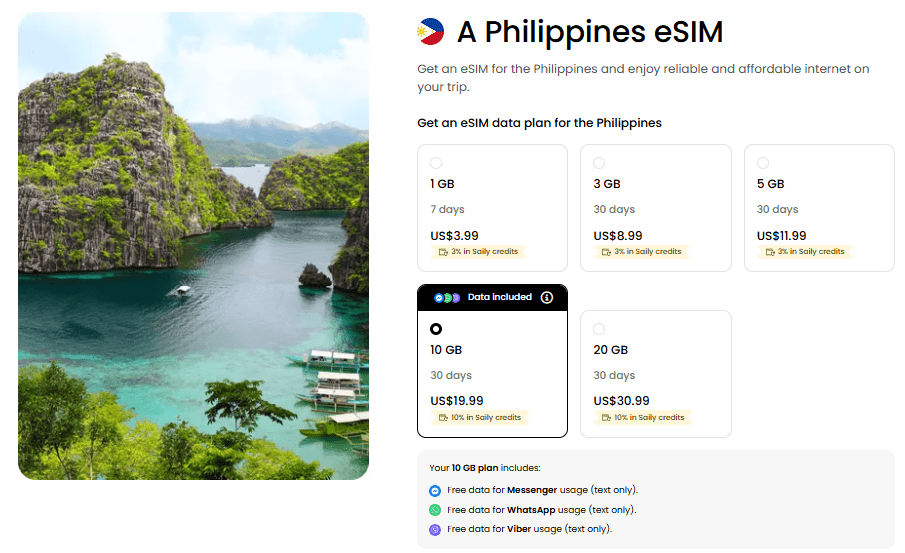Click the app icons cluster beside Data included
This screenshot has width=905, height=553.
tap(447, 297)
